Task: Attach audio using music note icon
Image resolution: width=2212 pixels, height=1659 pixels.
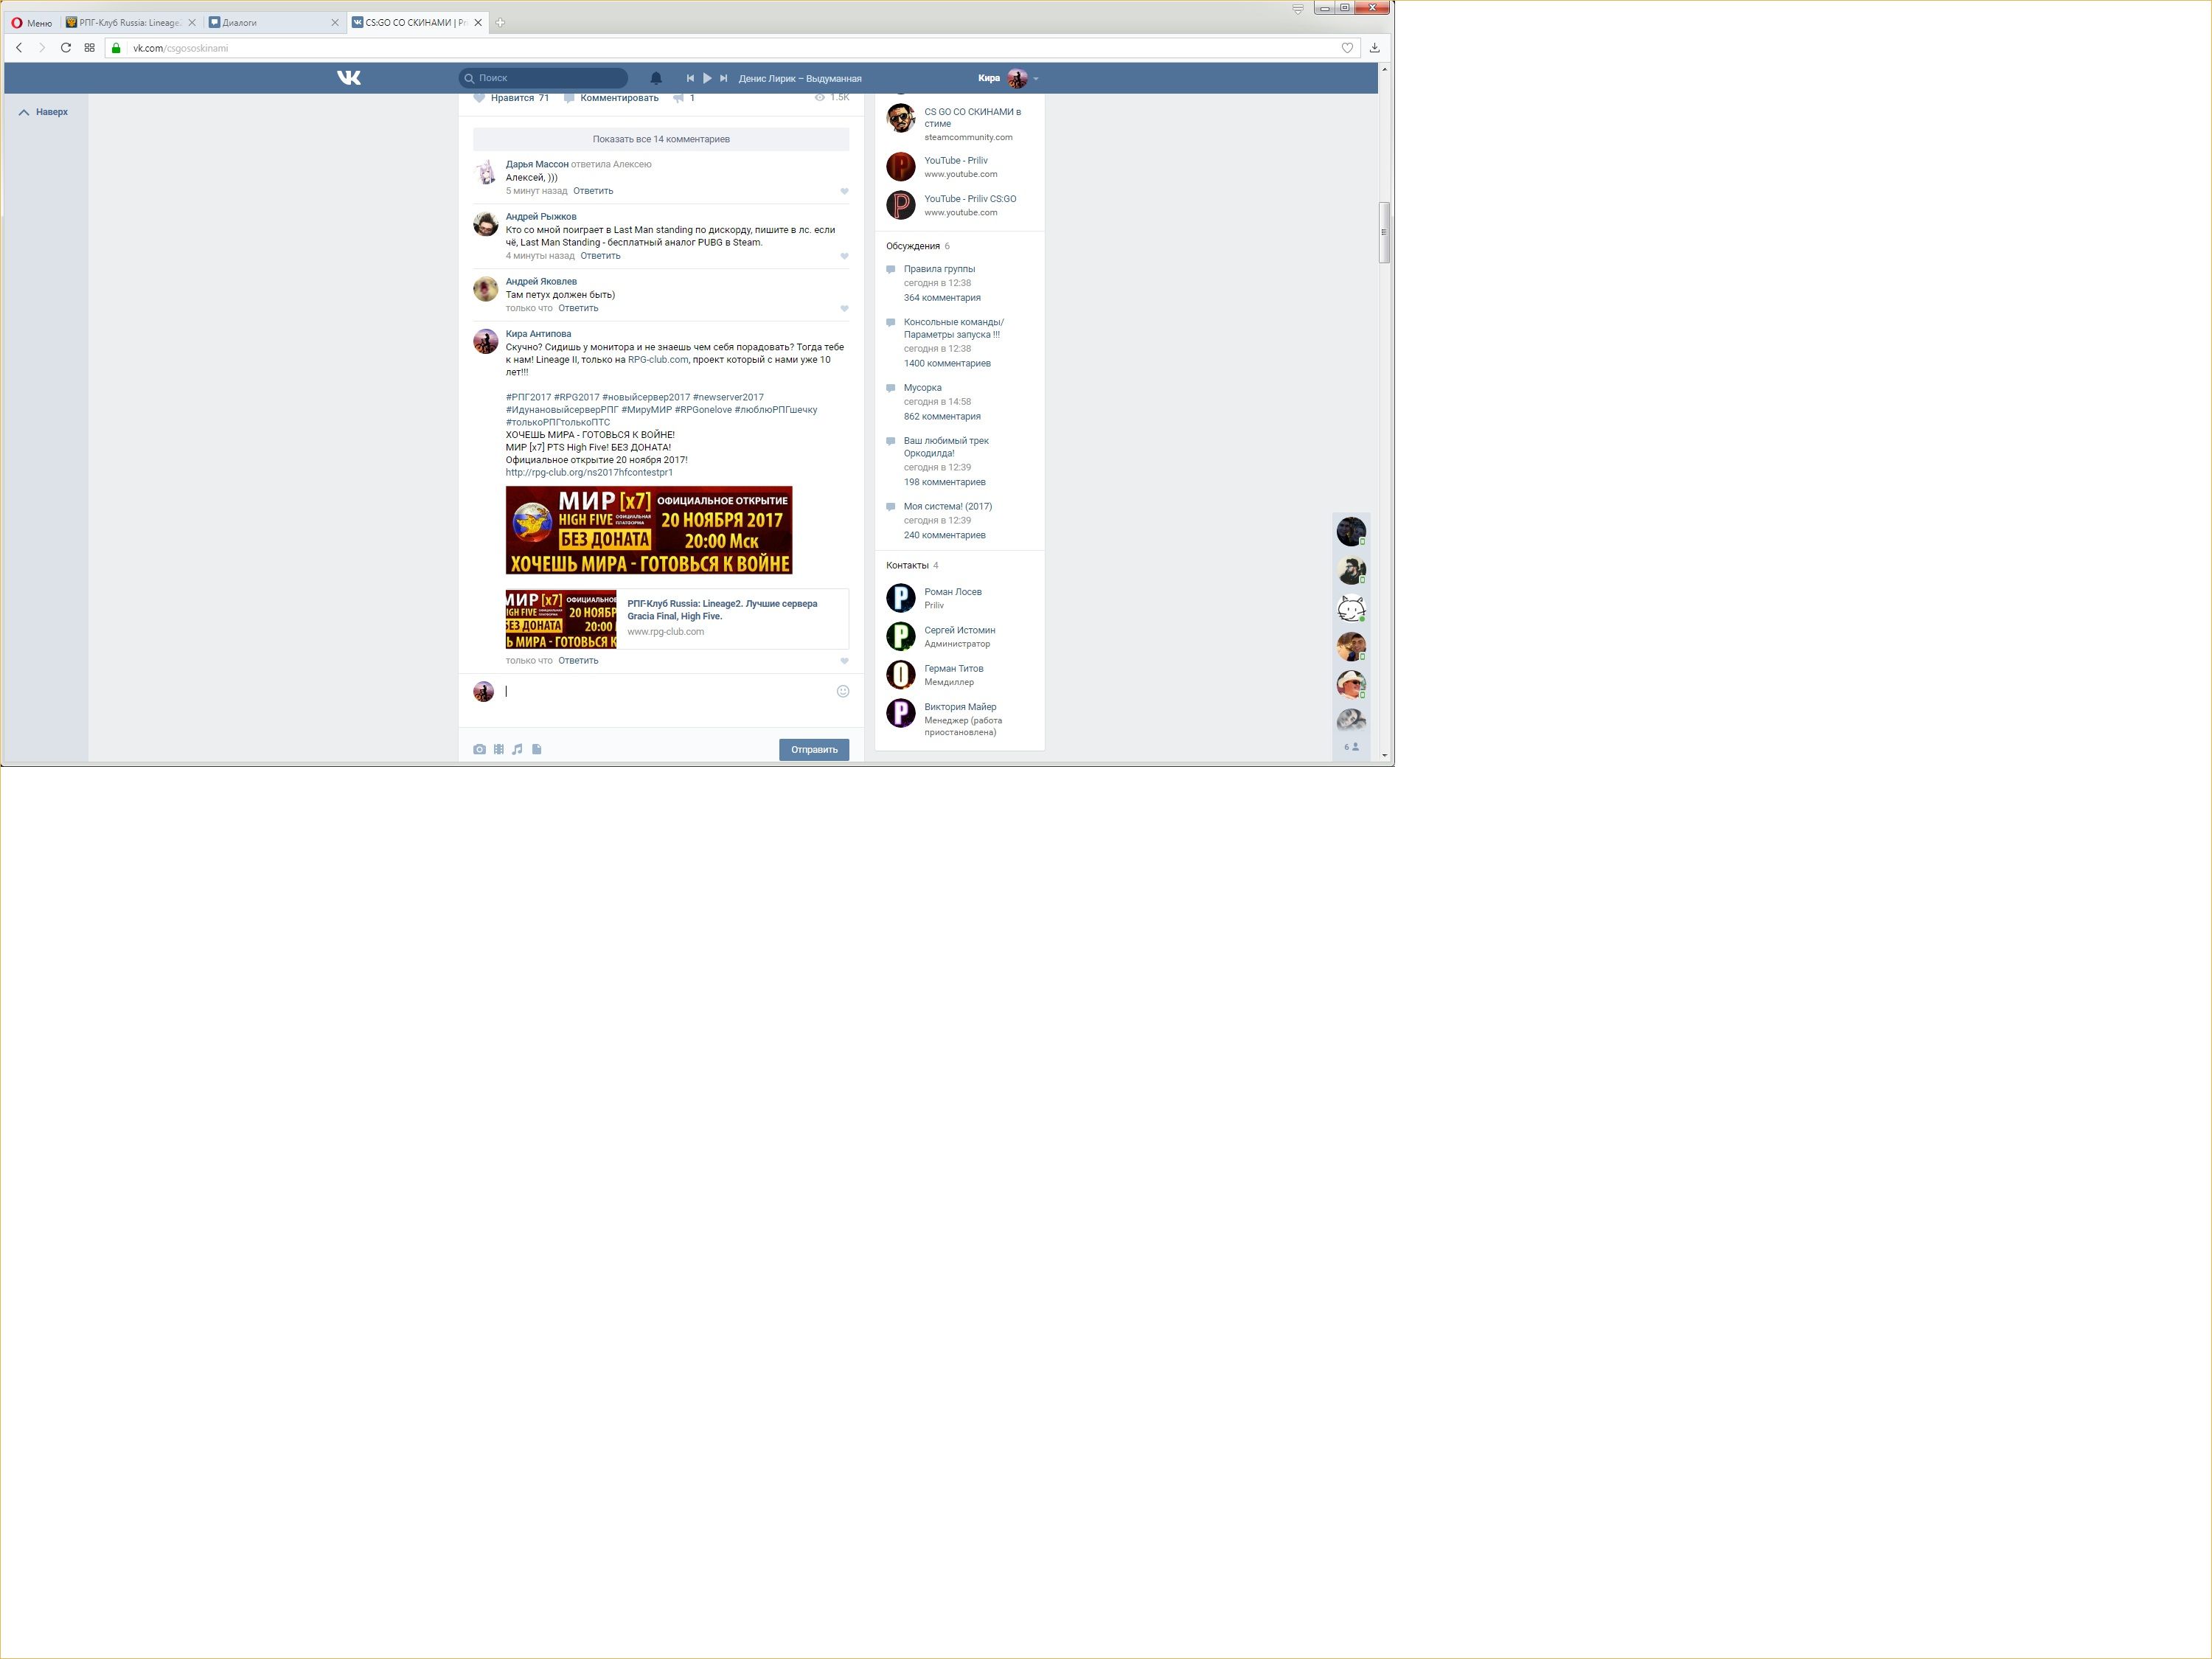Action: [517, 749]
